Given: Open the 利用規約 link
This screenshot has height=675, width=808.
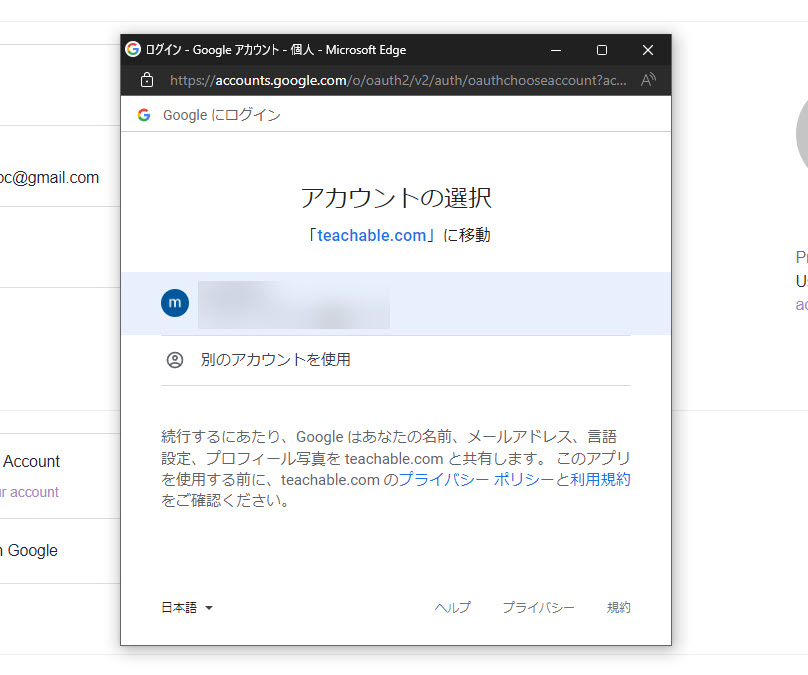Looking at the screenshot, I should tap(600, 479).
